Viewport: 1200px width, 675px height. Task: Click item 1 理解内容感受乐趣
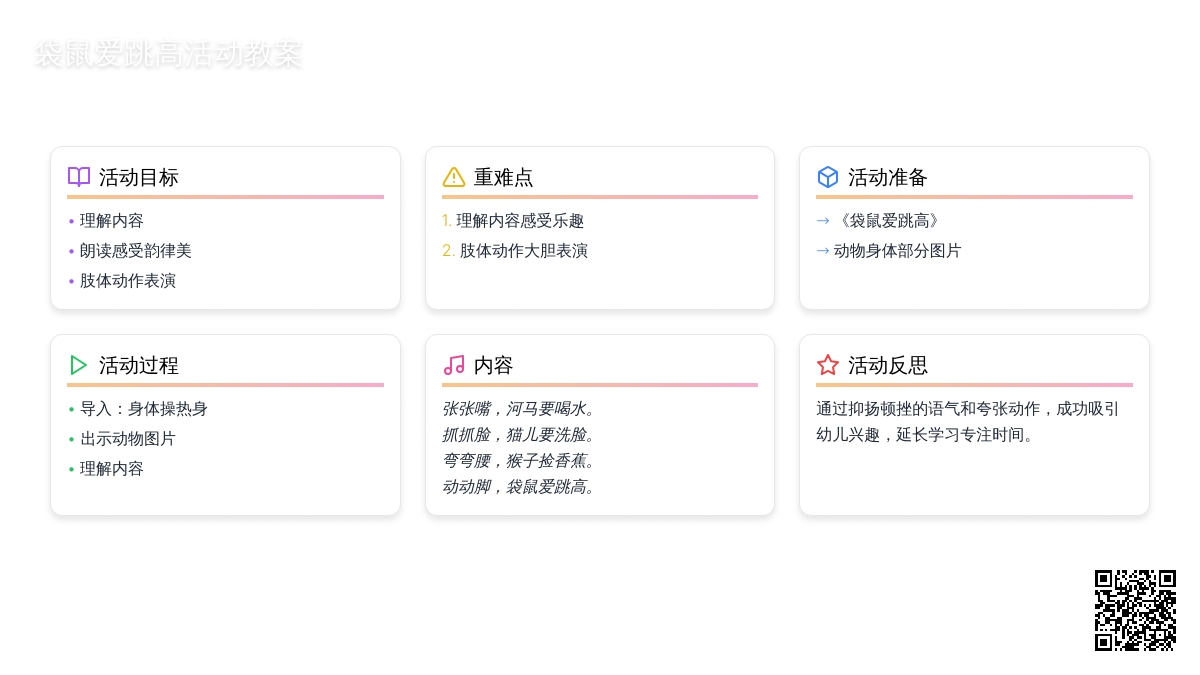coord(513,221)
